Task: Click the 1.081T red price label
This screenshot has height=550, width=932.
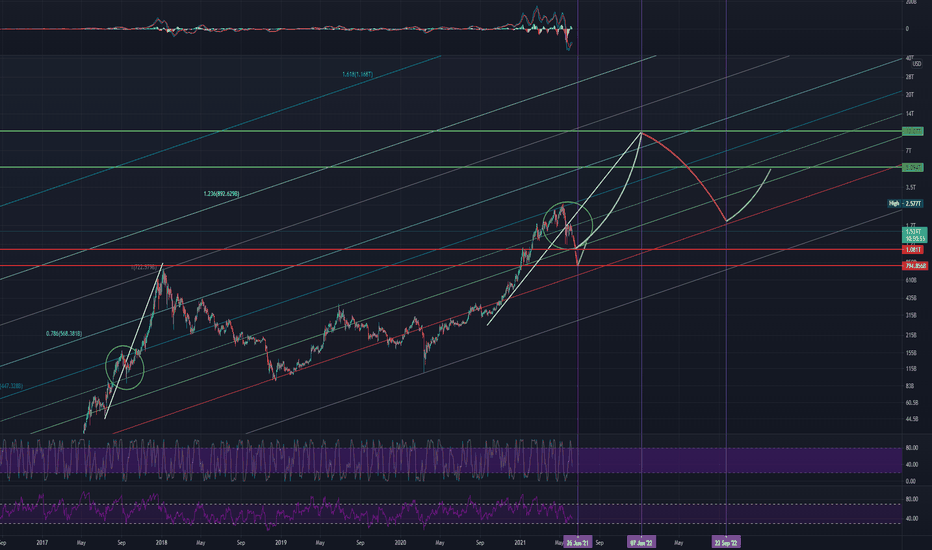Action: 912,250
